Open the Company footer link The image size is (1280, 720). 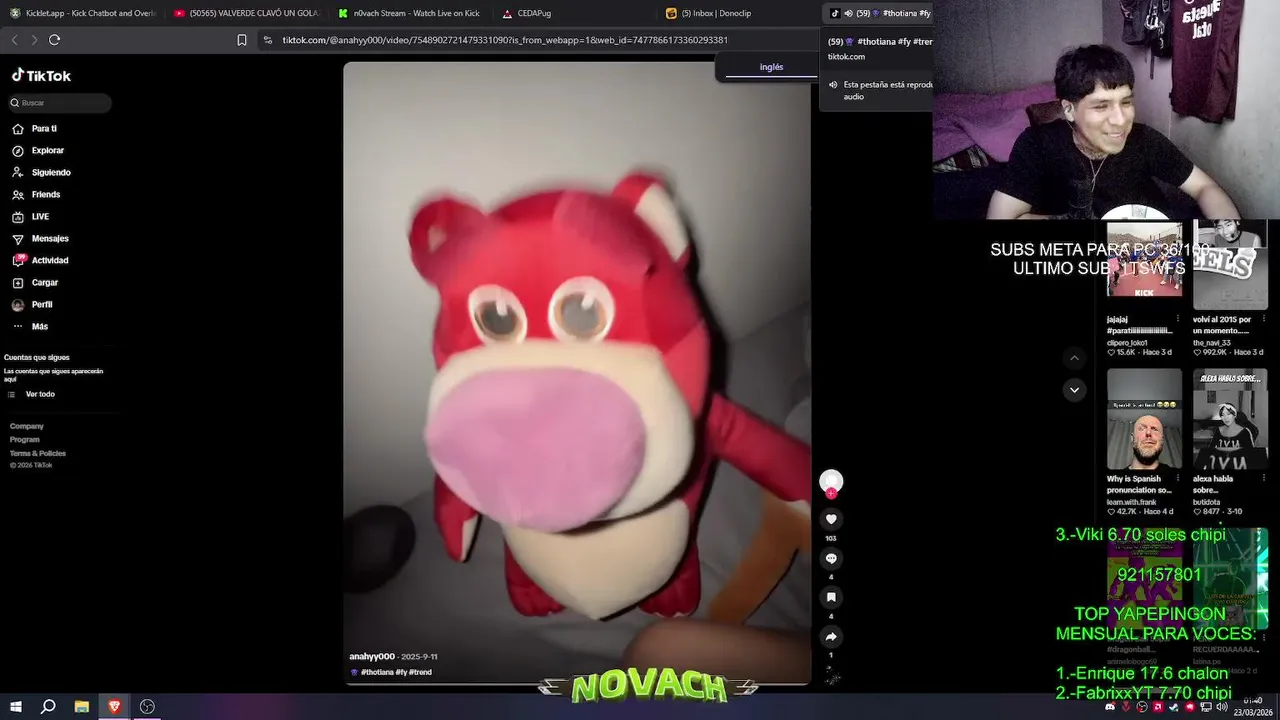pyautogui.click(x=27, y=426)
